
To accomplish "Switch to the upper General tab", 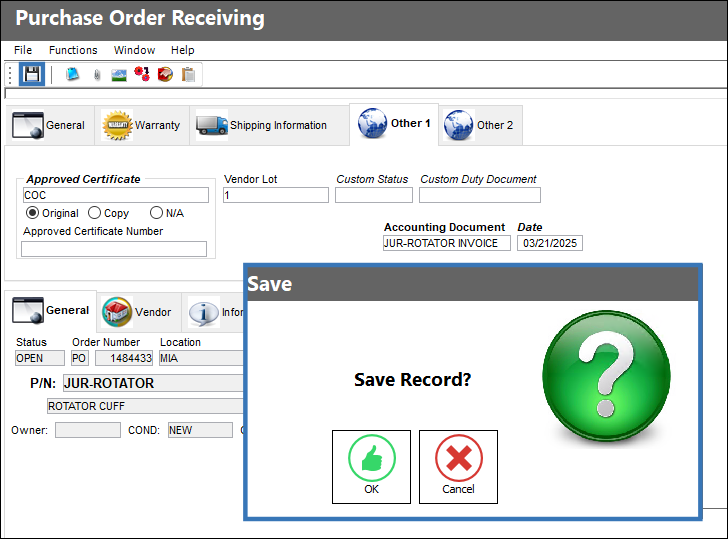I will [50, 125].
